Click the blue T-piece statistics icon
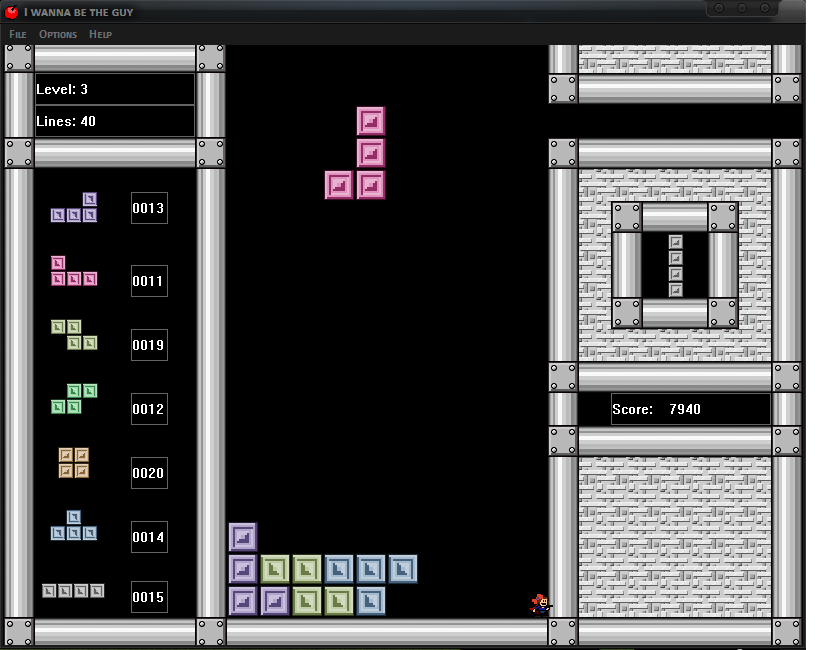 pos(74,527)
